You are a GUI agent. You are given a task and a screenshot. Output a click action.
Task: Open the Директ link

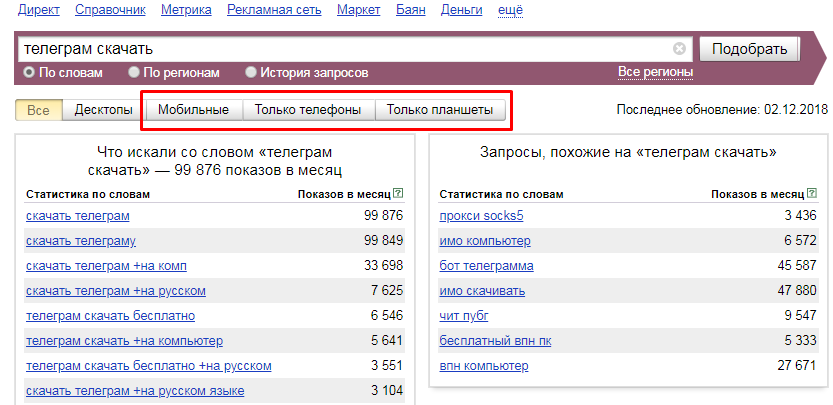pos(39,10)
